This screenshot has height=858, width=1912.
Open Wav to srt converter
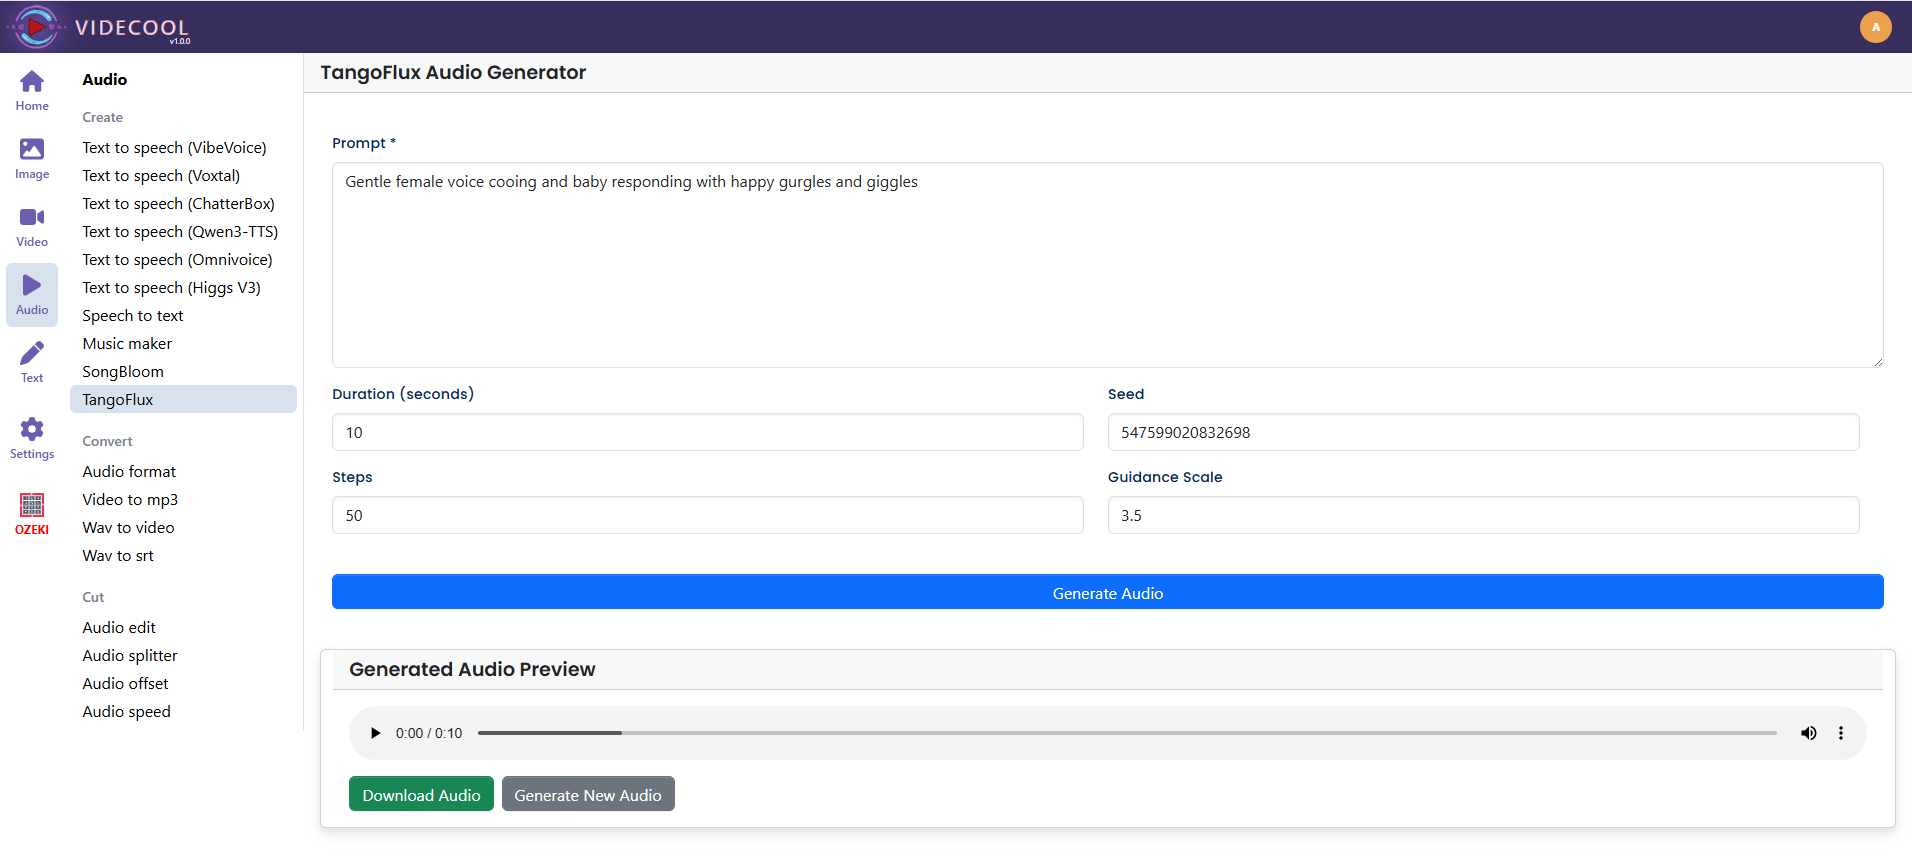118,555
